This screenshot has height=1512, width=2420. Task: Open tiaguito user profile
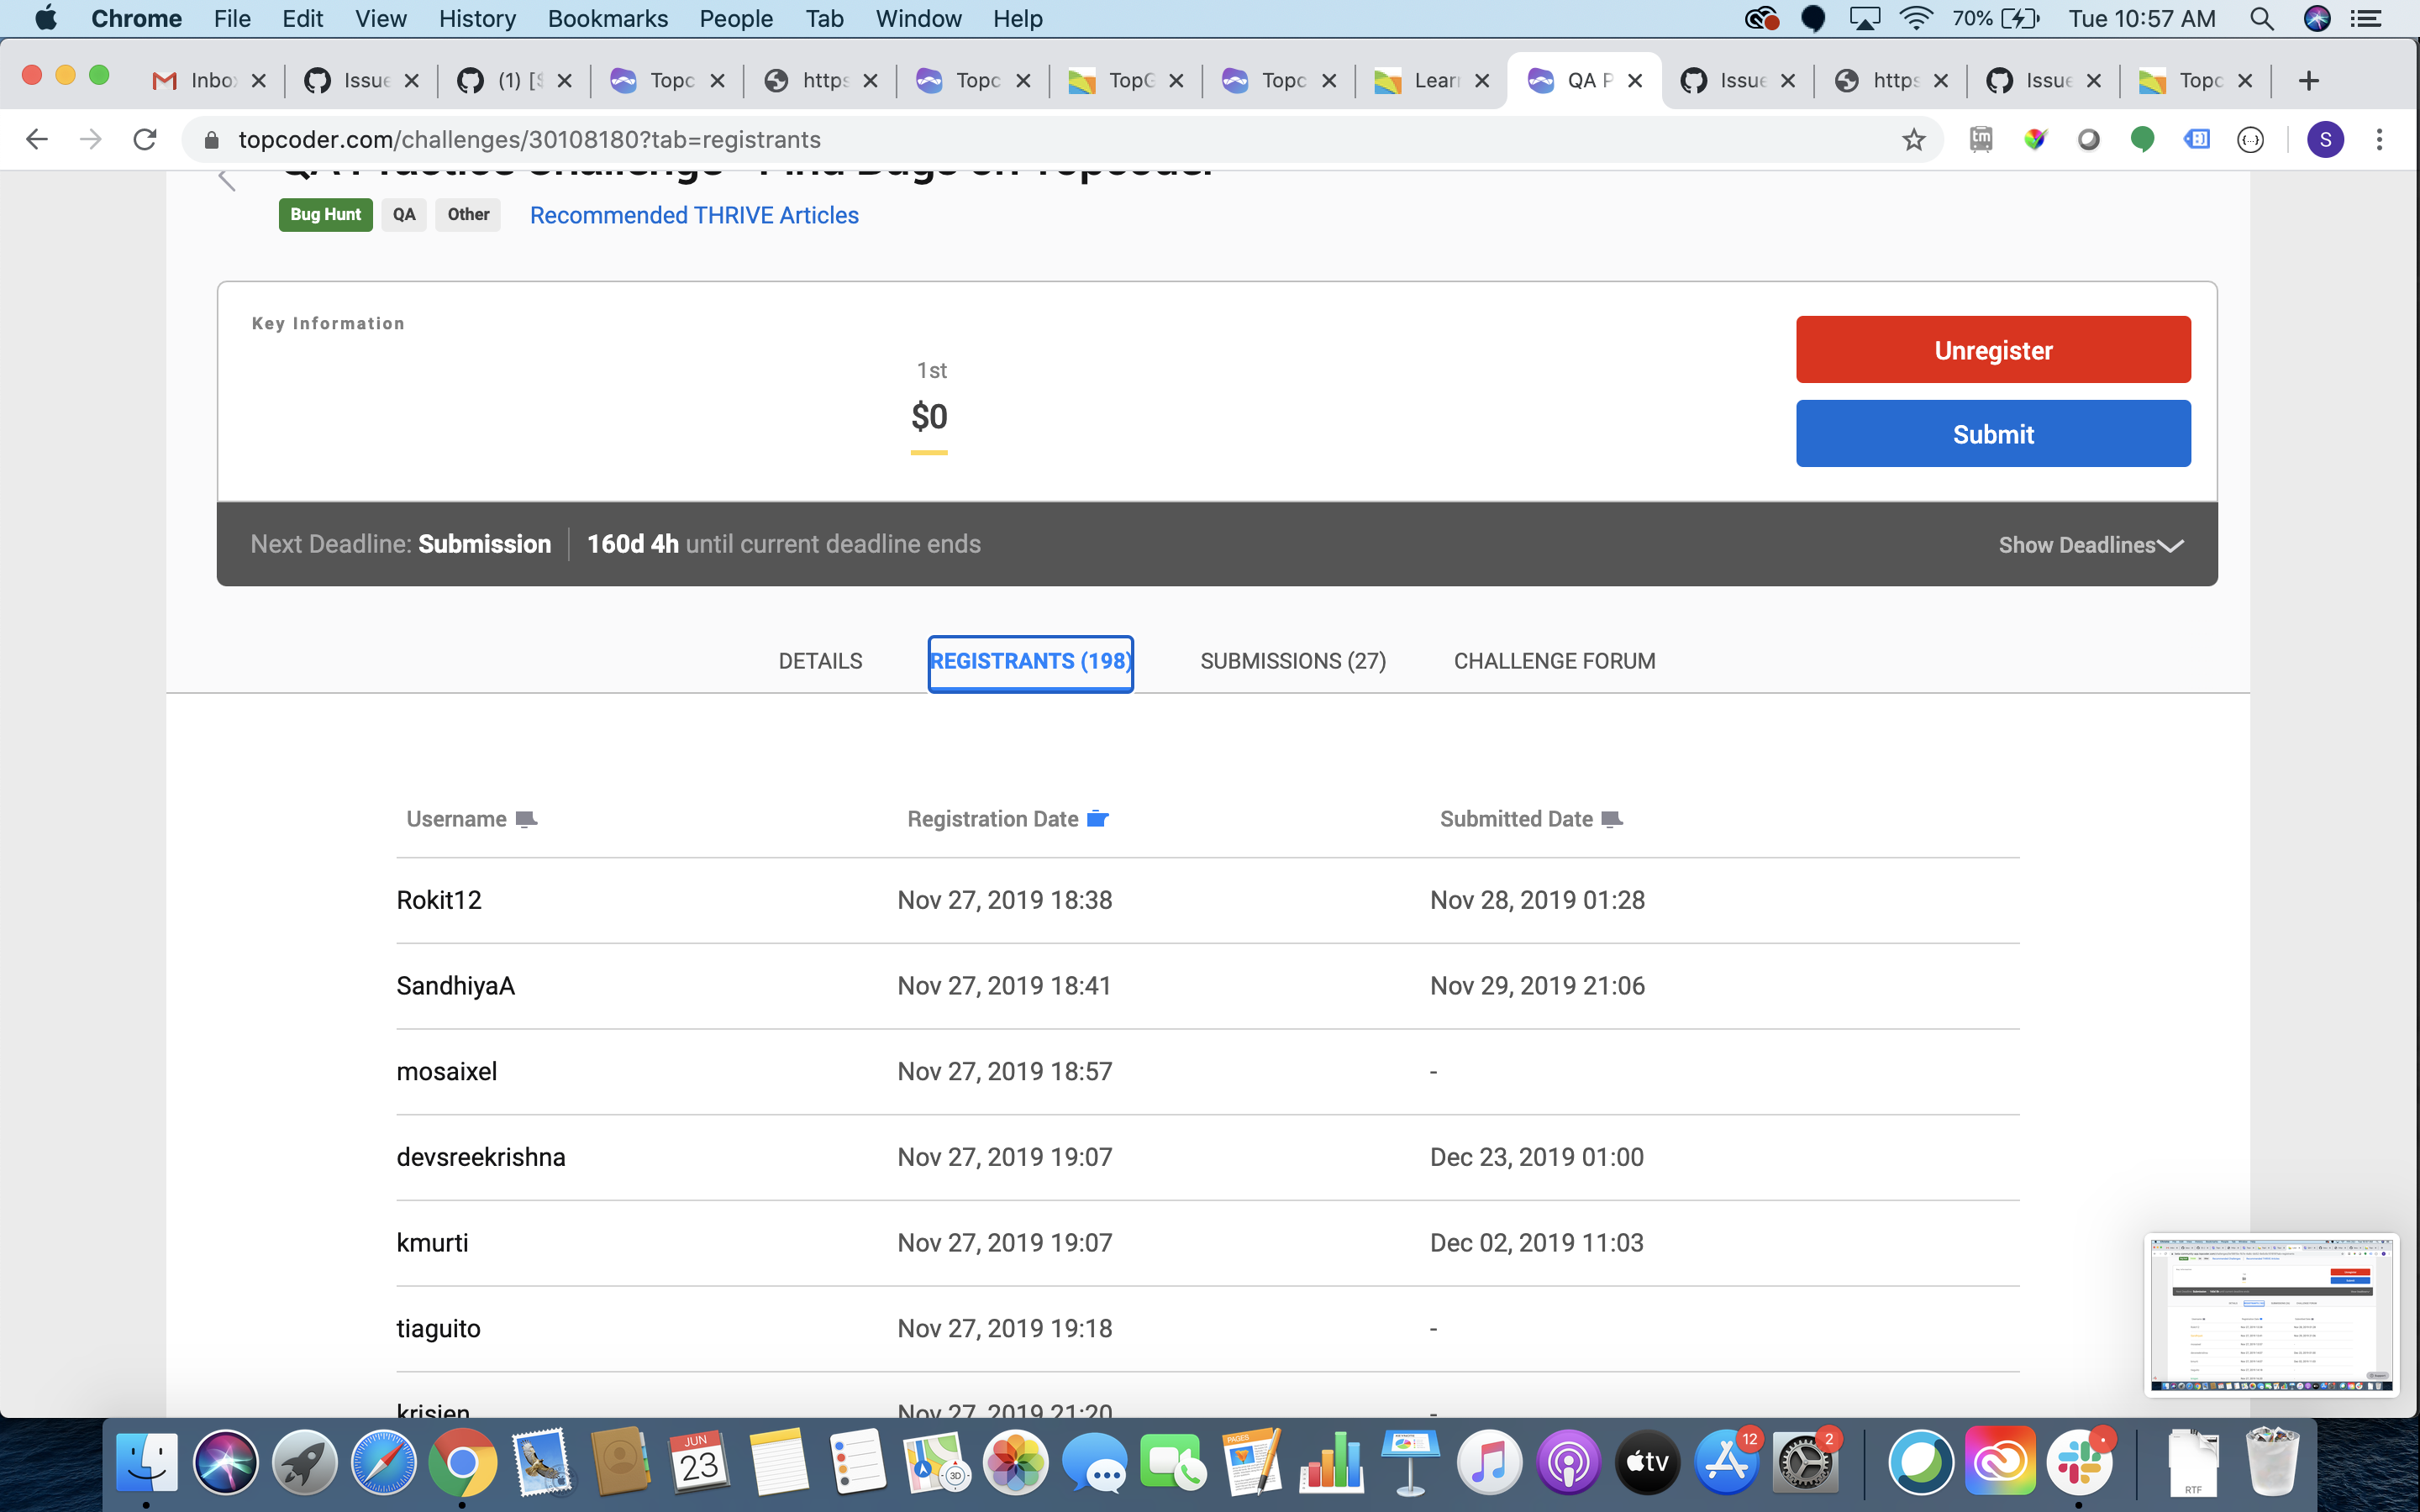coord(438,1329)
